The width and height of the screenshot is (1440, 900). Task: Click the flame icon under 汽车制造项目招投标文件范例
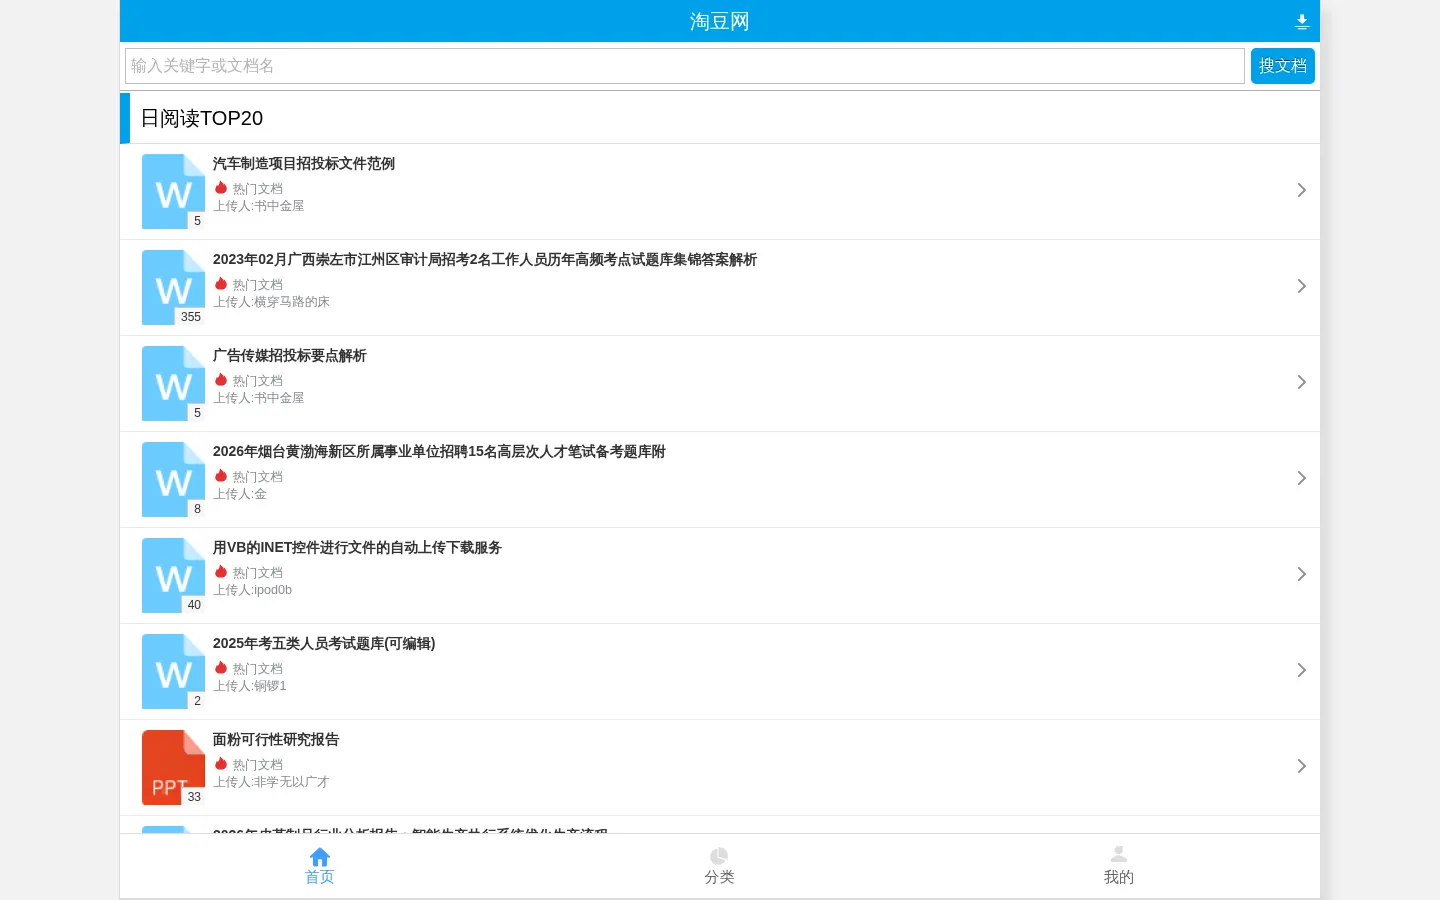221,188
